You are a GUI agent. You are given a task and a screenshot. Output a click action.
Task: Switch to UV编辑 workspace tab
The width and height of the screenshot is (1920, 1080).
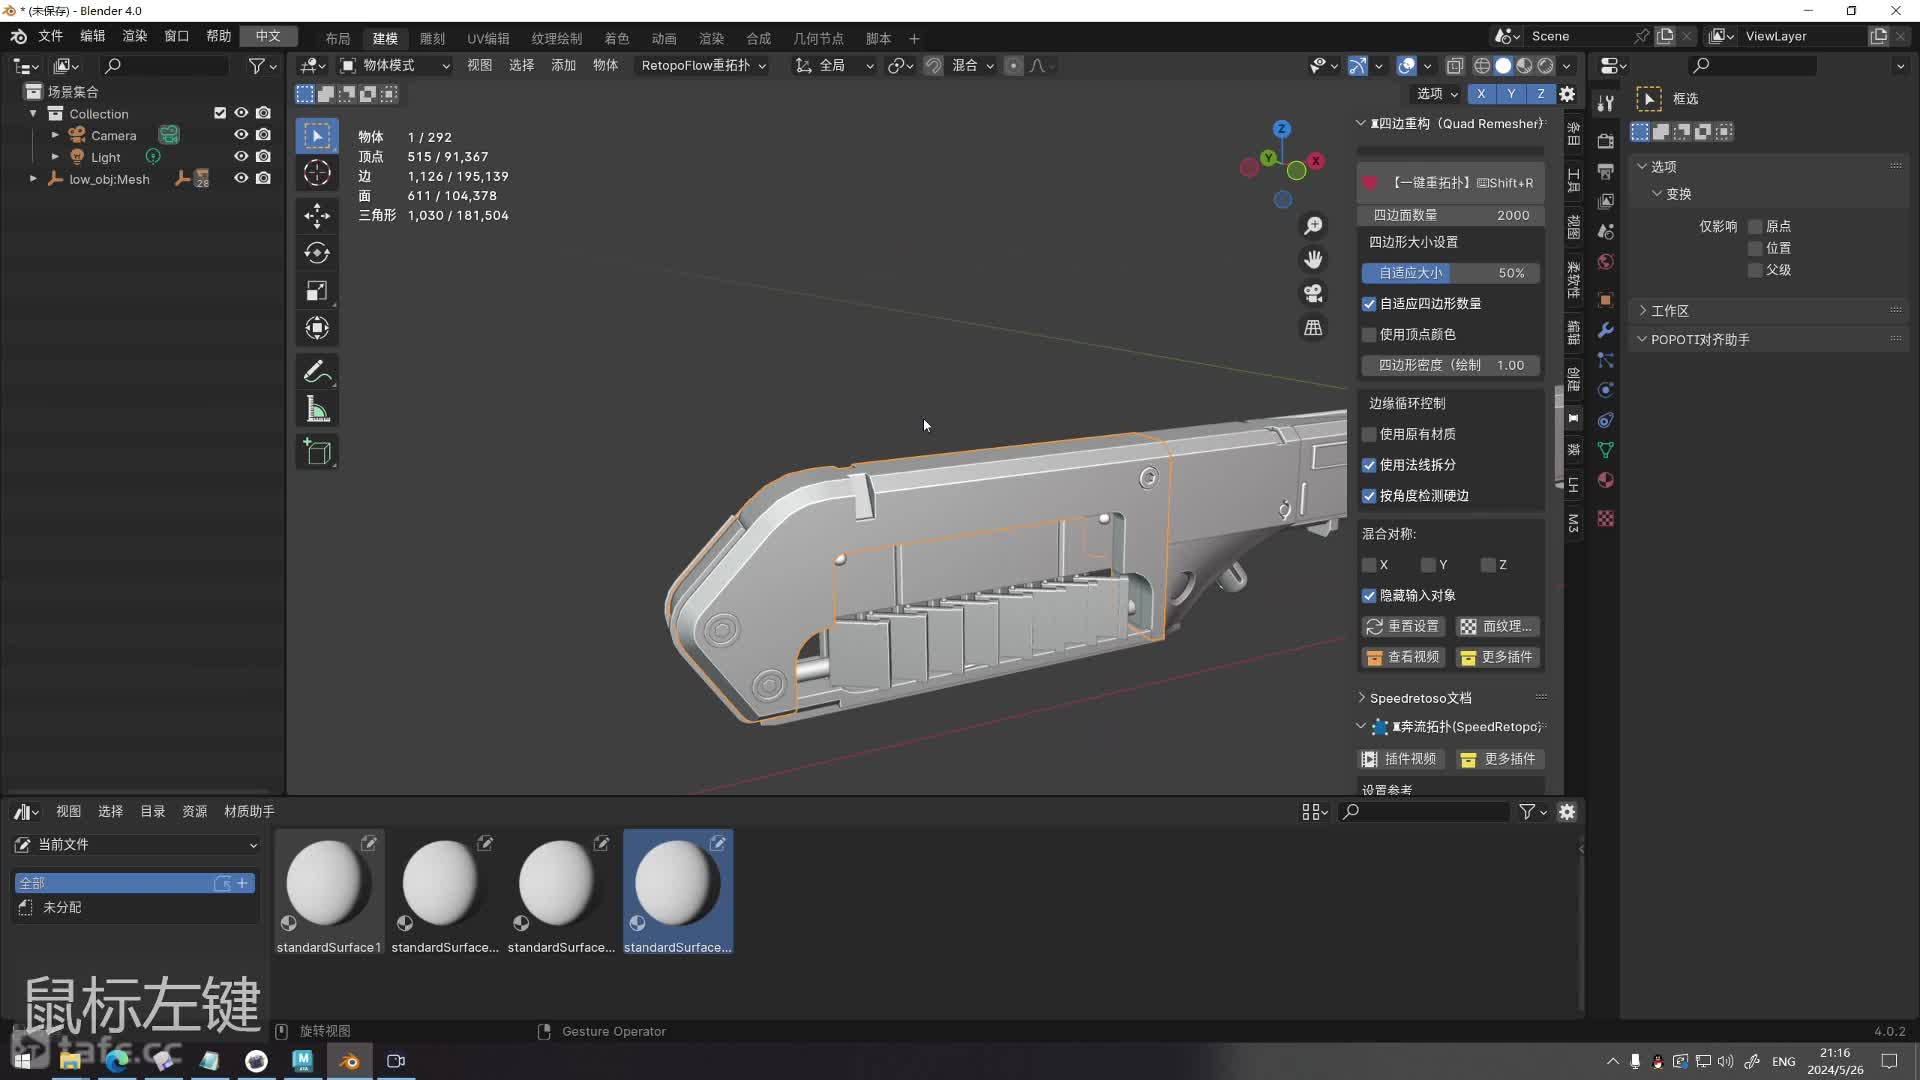tap(488, 38)
